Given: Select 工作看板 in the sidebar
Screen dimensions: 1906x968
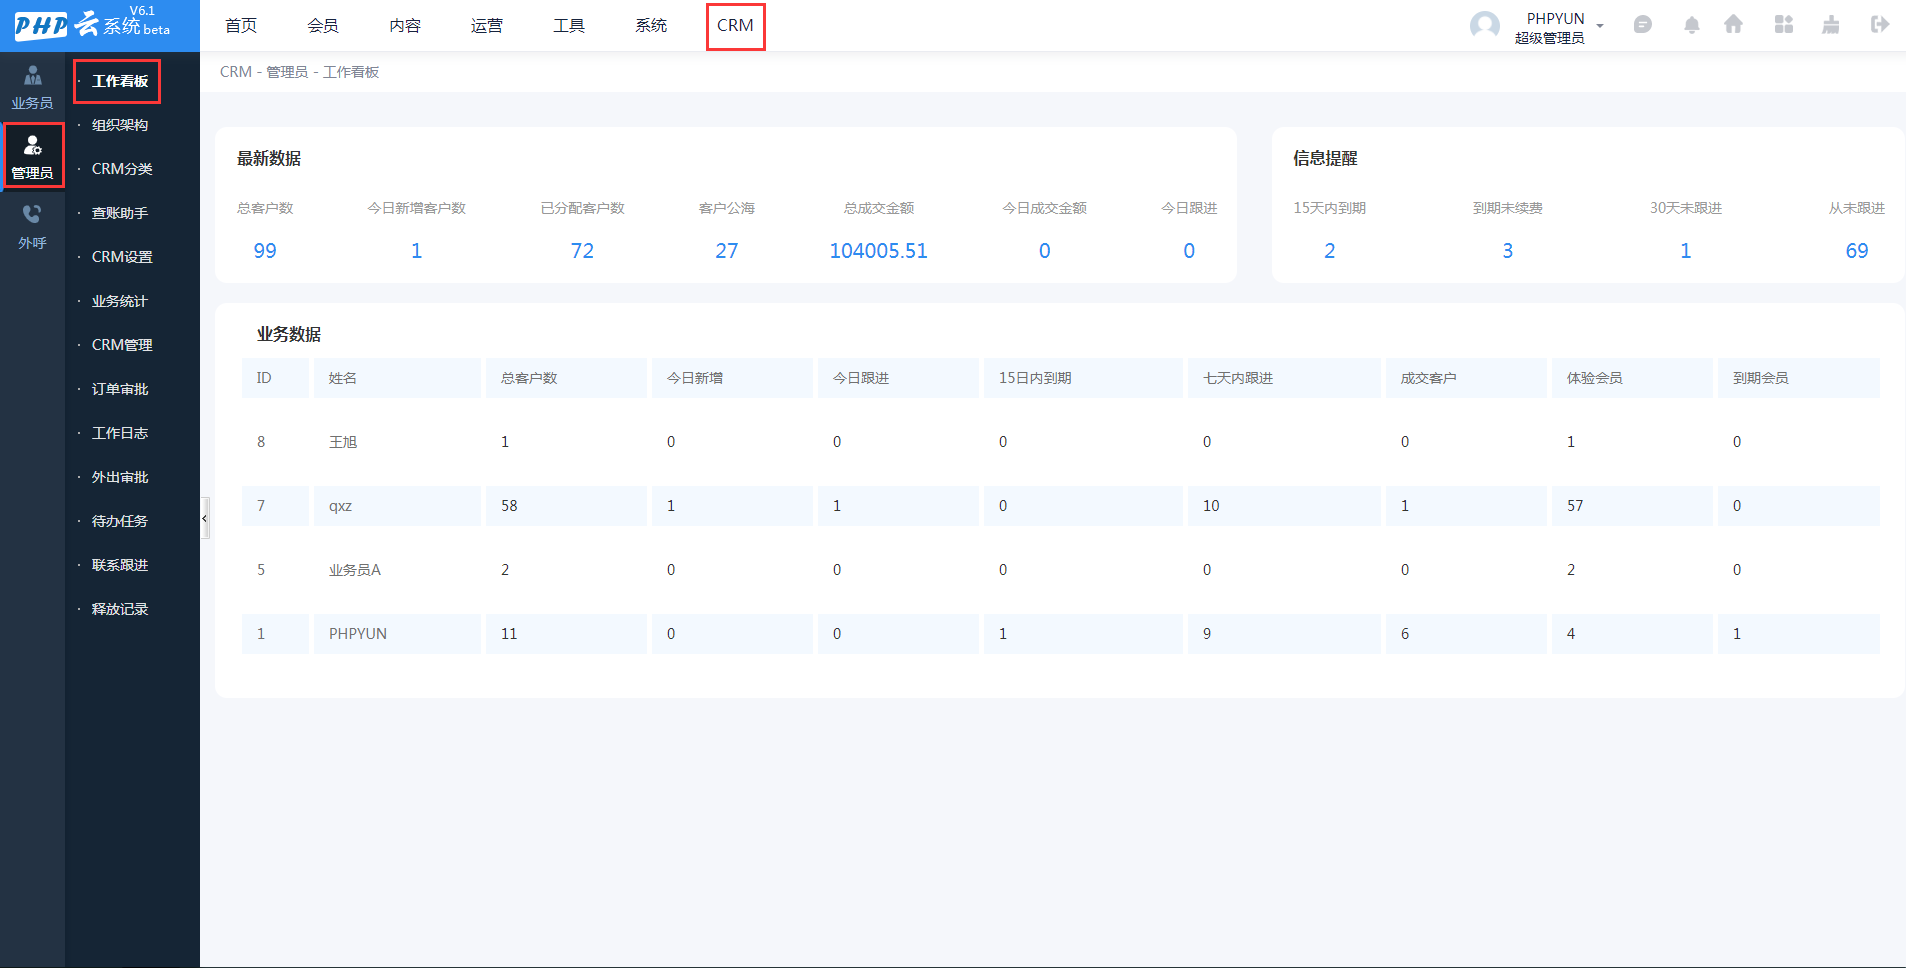Looking at the screenshot, I should (x=120, y=81).
